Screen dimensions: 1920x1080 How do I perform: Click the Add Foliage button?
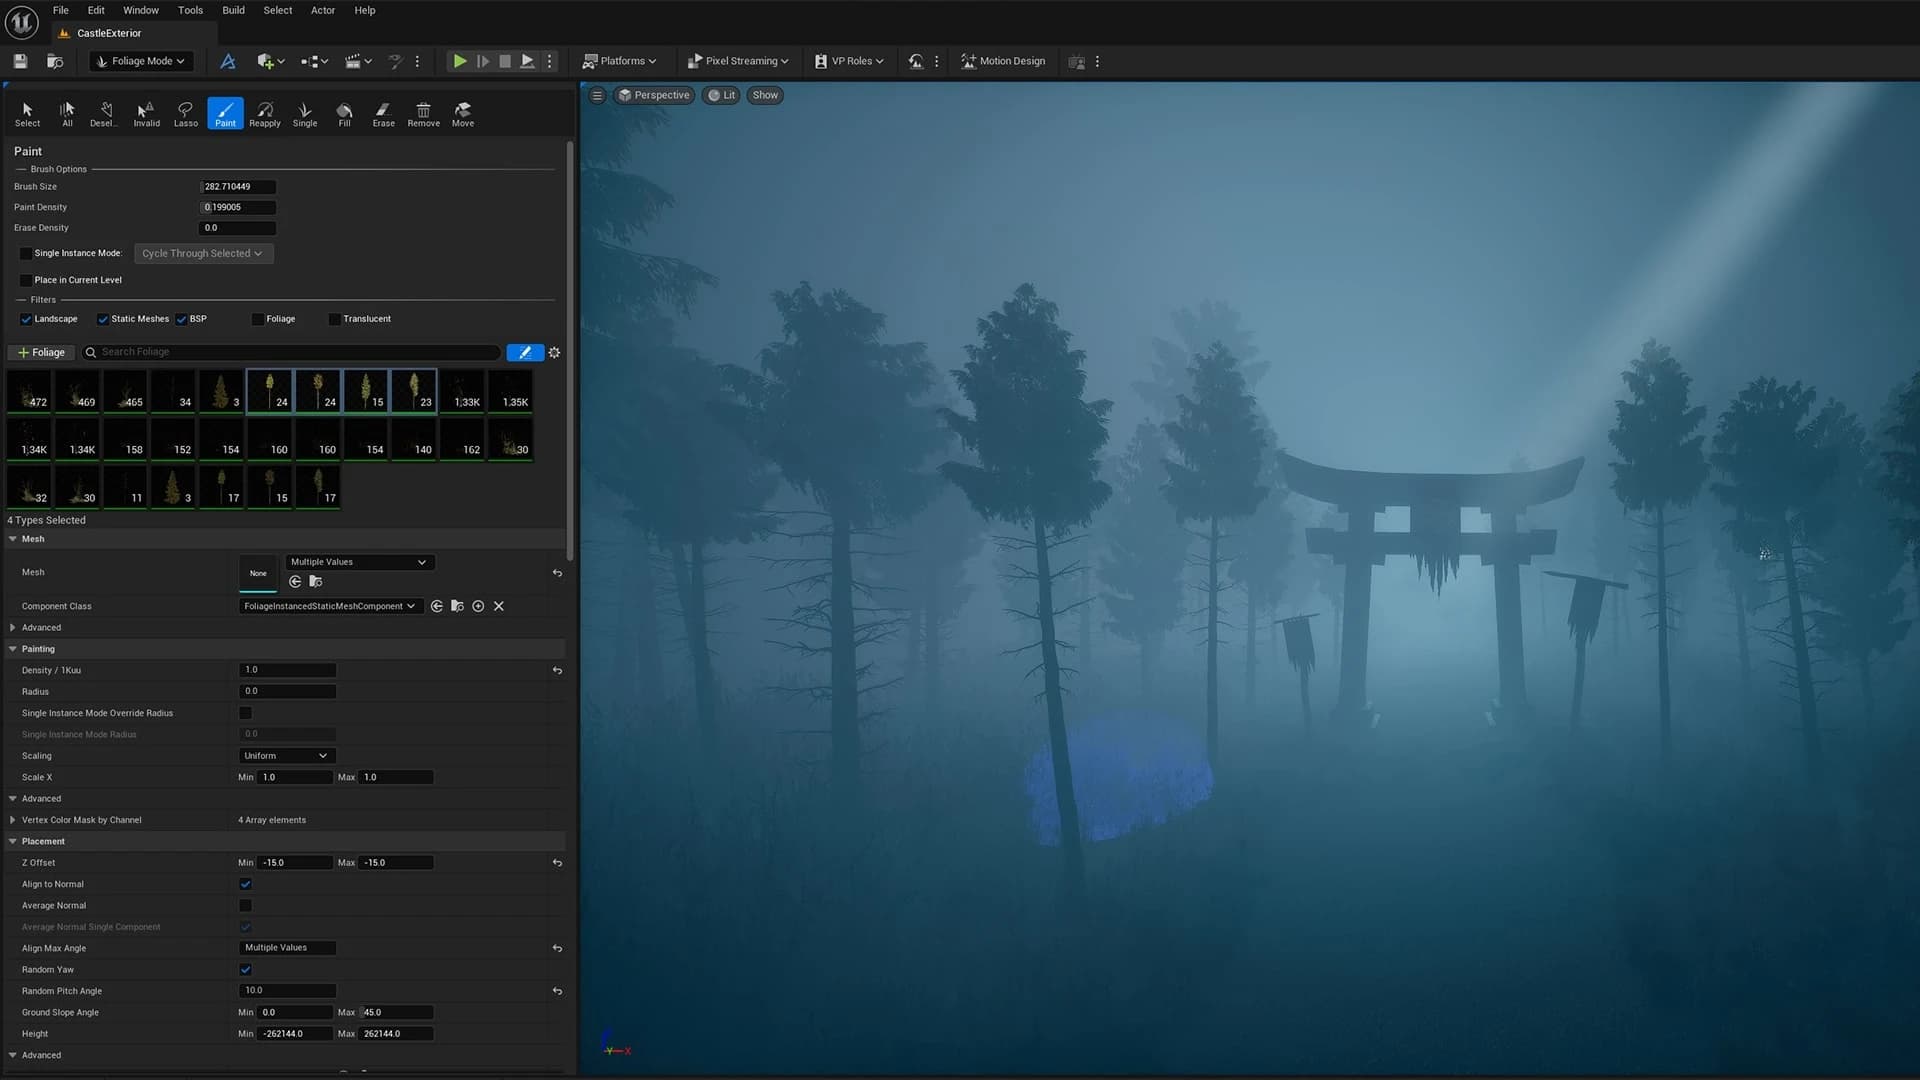[41, 352]
